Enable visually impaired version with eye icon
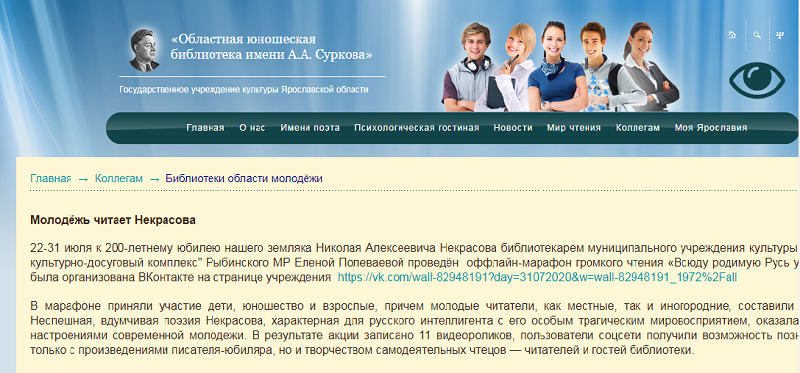This screenshot has height=373, width=800. click(757, 80)
